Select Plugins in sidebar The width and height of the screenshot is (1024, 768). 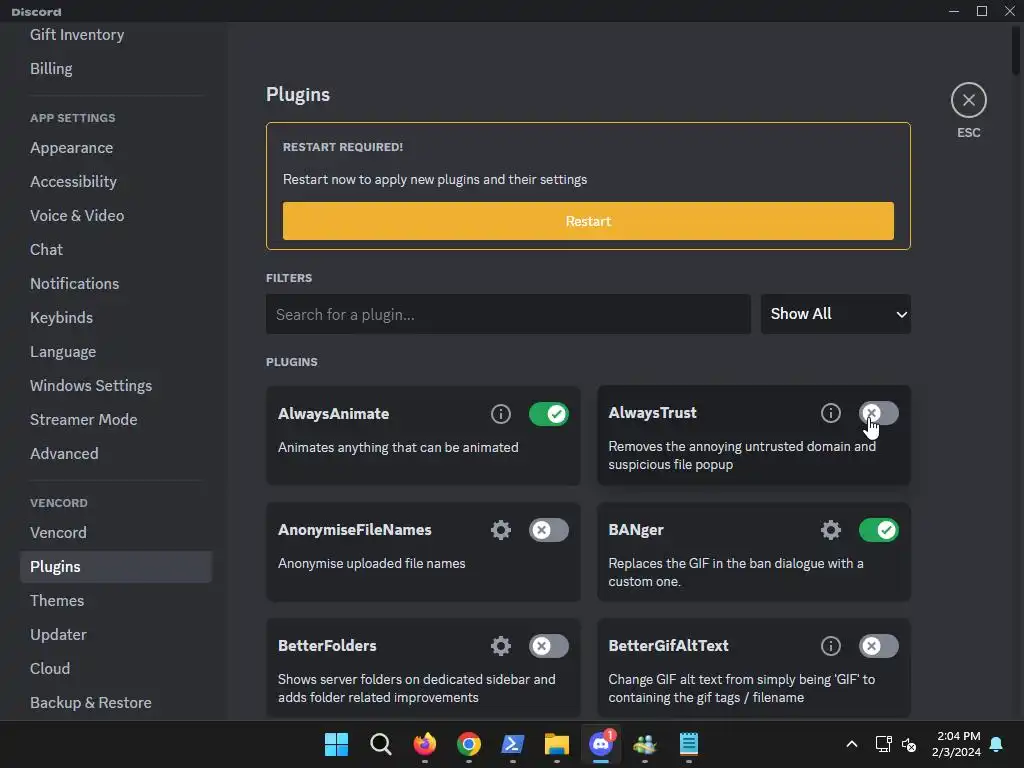coord(116,566)
